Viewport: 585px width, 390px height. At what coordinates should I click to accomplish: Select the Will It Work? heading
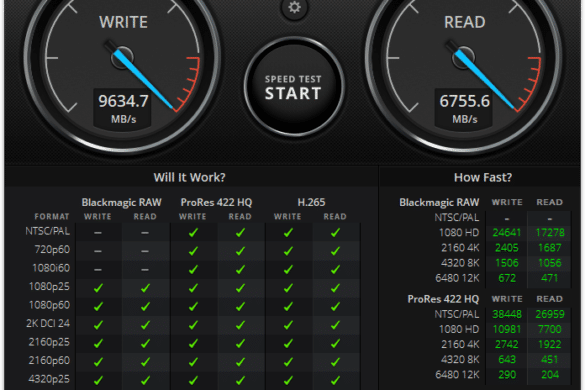point(190,177)
